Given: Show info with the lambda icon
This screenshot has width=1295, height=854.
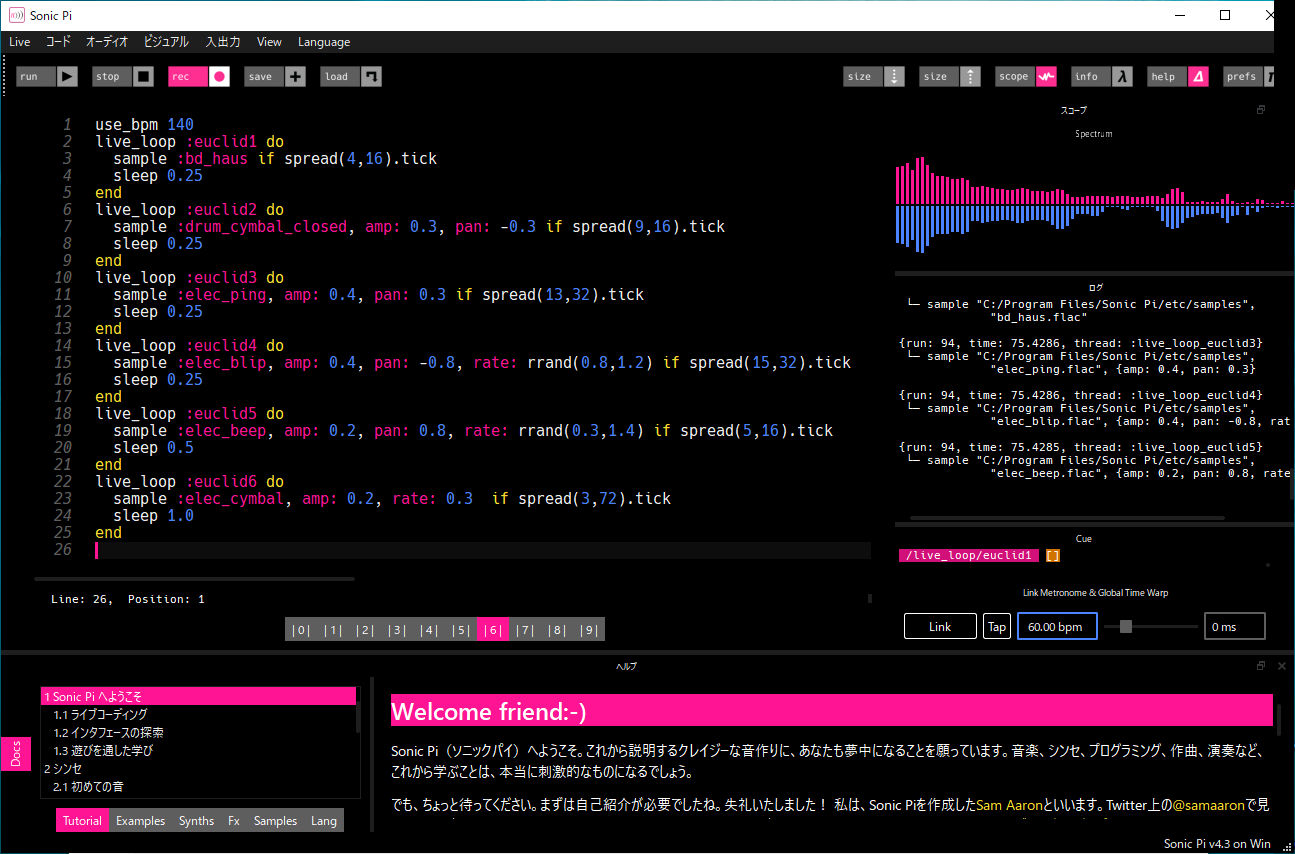Looking at the screenshot, I should pyautogui.click(x=1123, y=77).
